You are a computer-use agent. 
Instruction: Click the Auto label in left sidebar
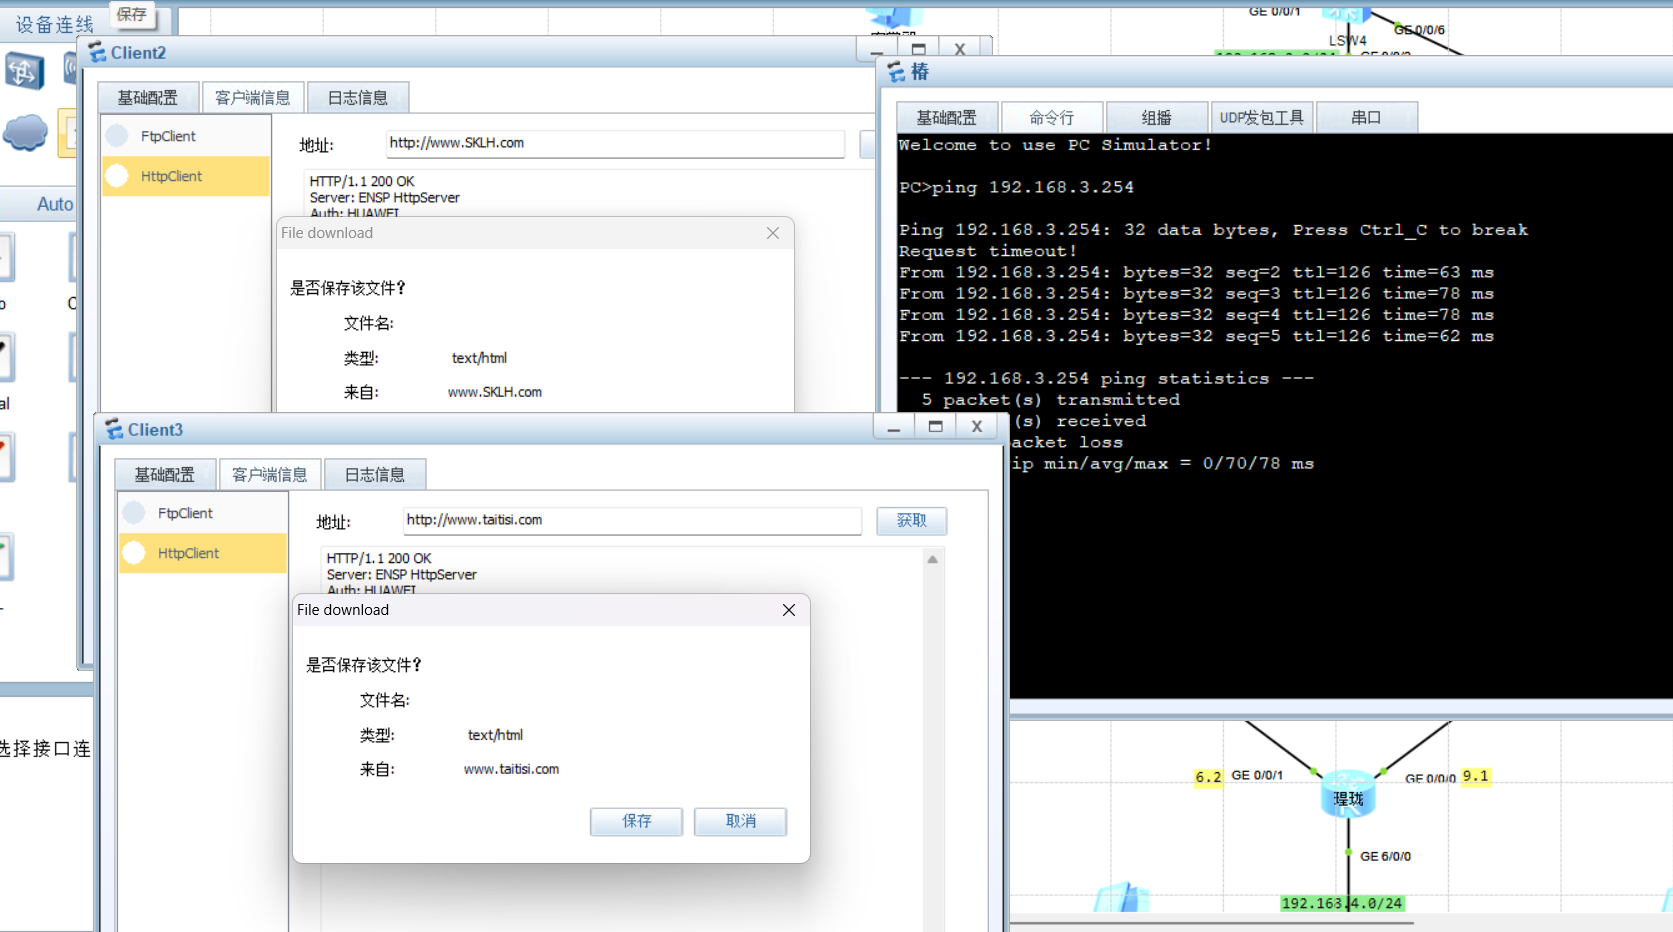[55, 204]
